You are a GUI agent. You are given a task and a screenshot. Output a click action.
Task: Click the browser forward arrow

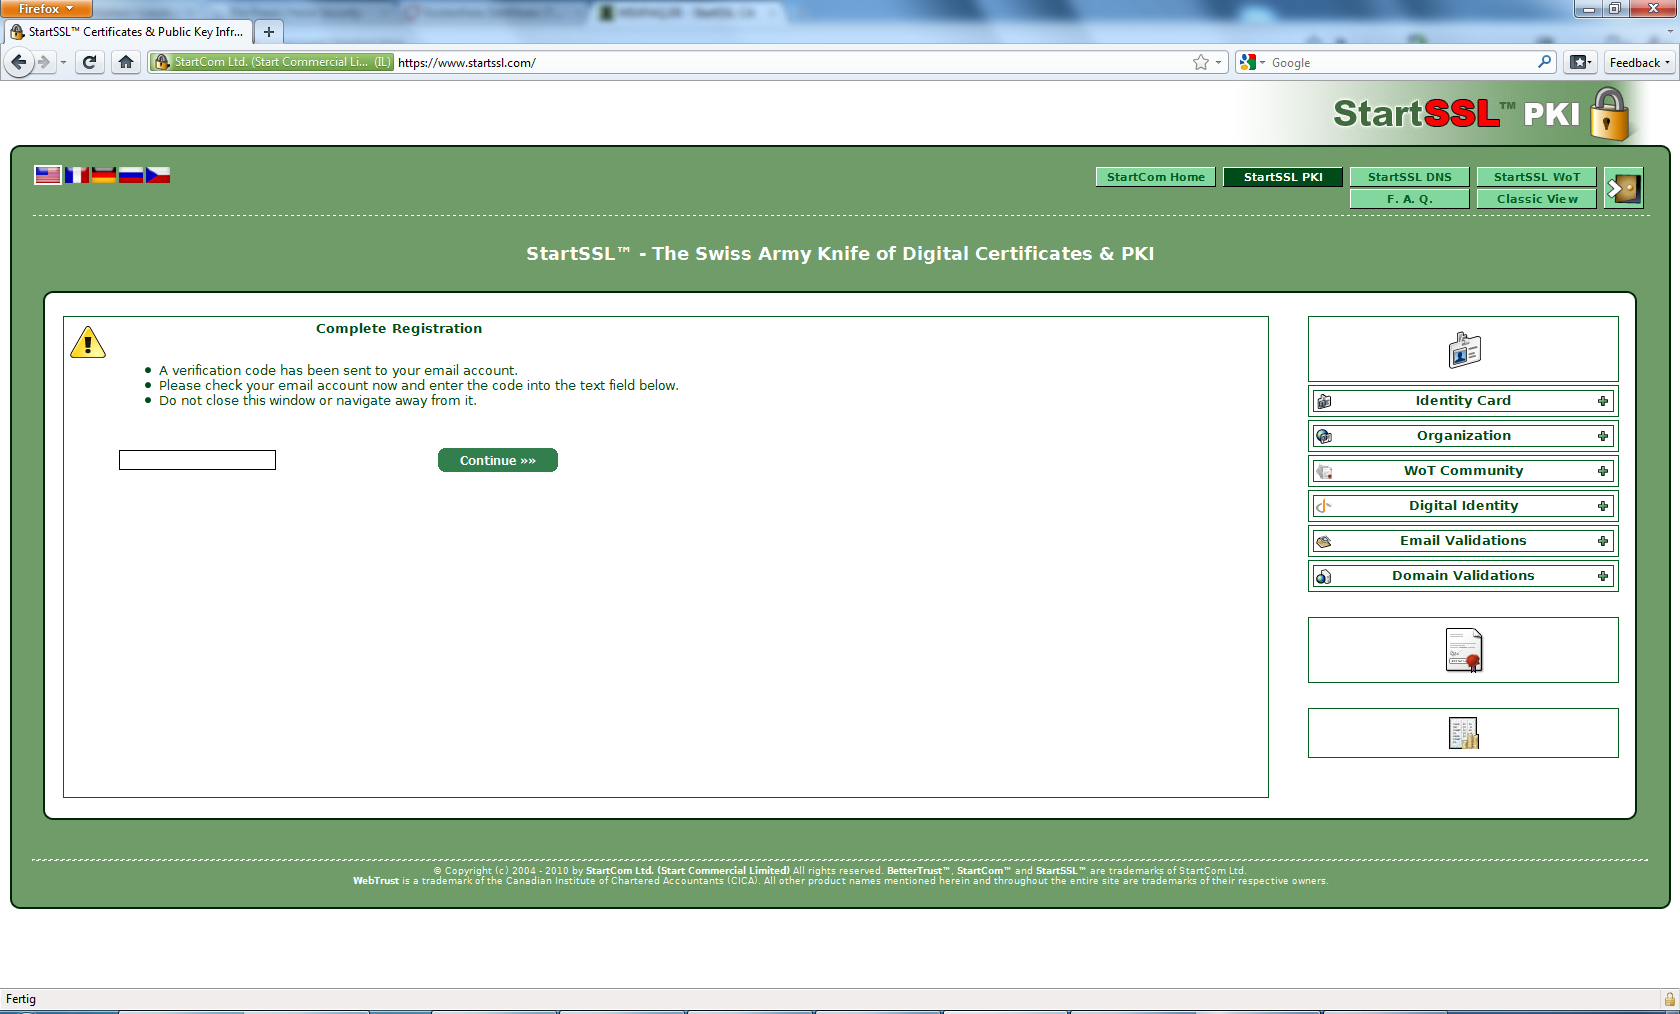(x=43, y=62)
